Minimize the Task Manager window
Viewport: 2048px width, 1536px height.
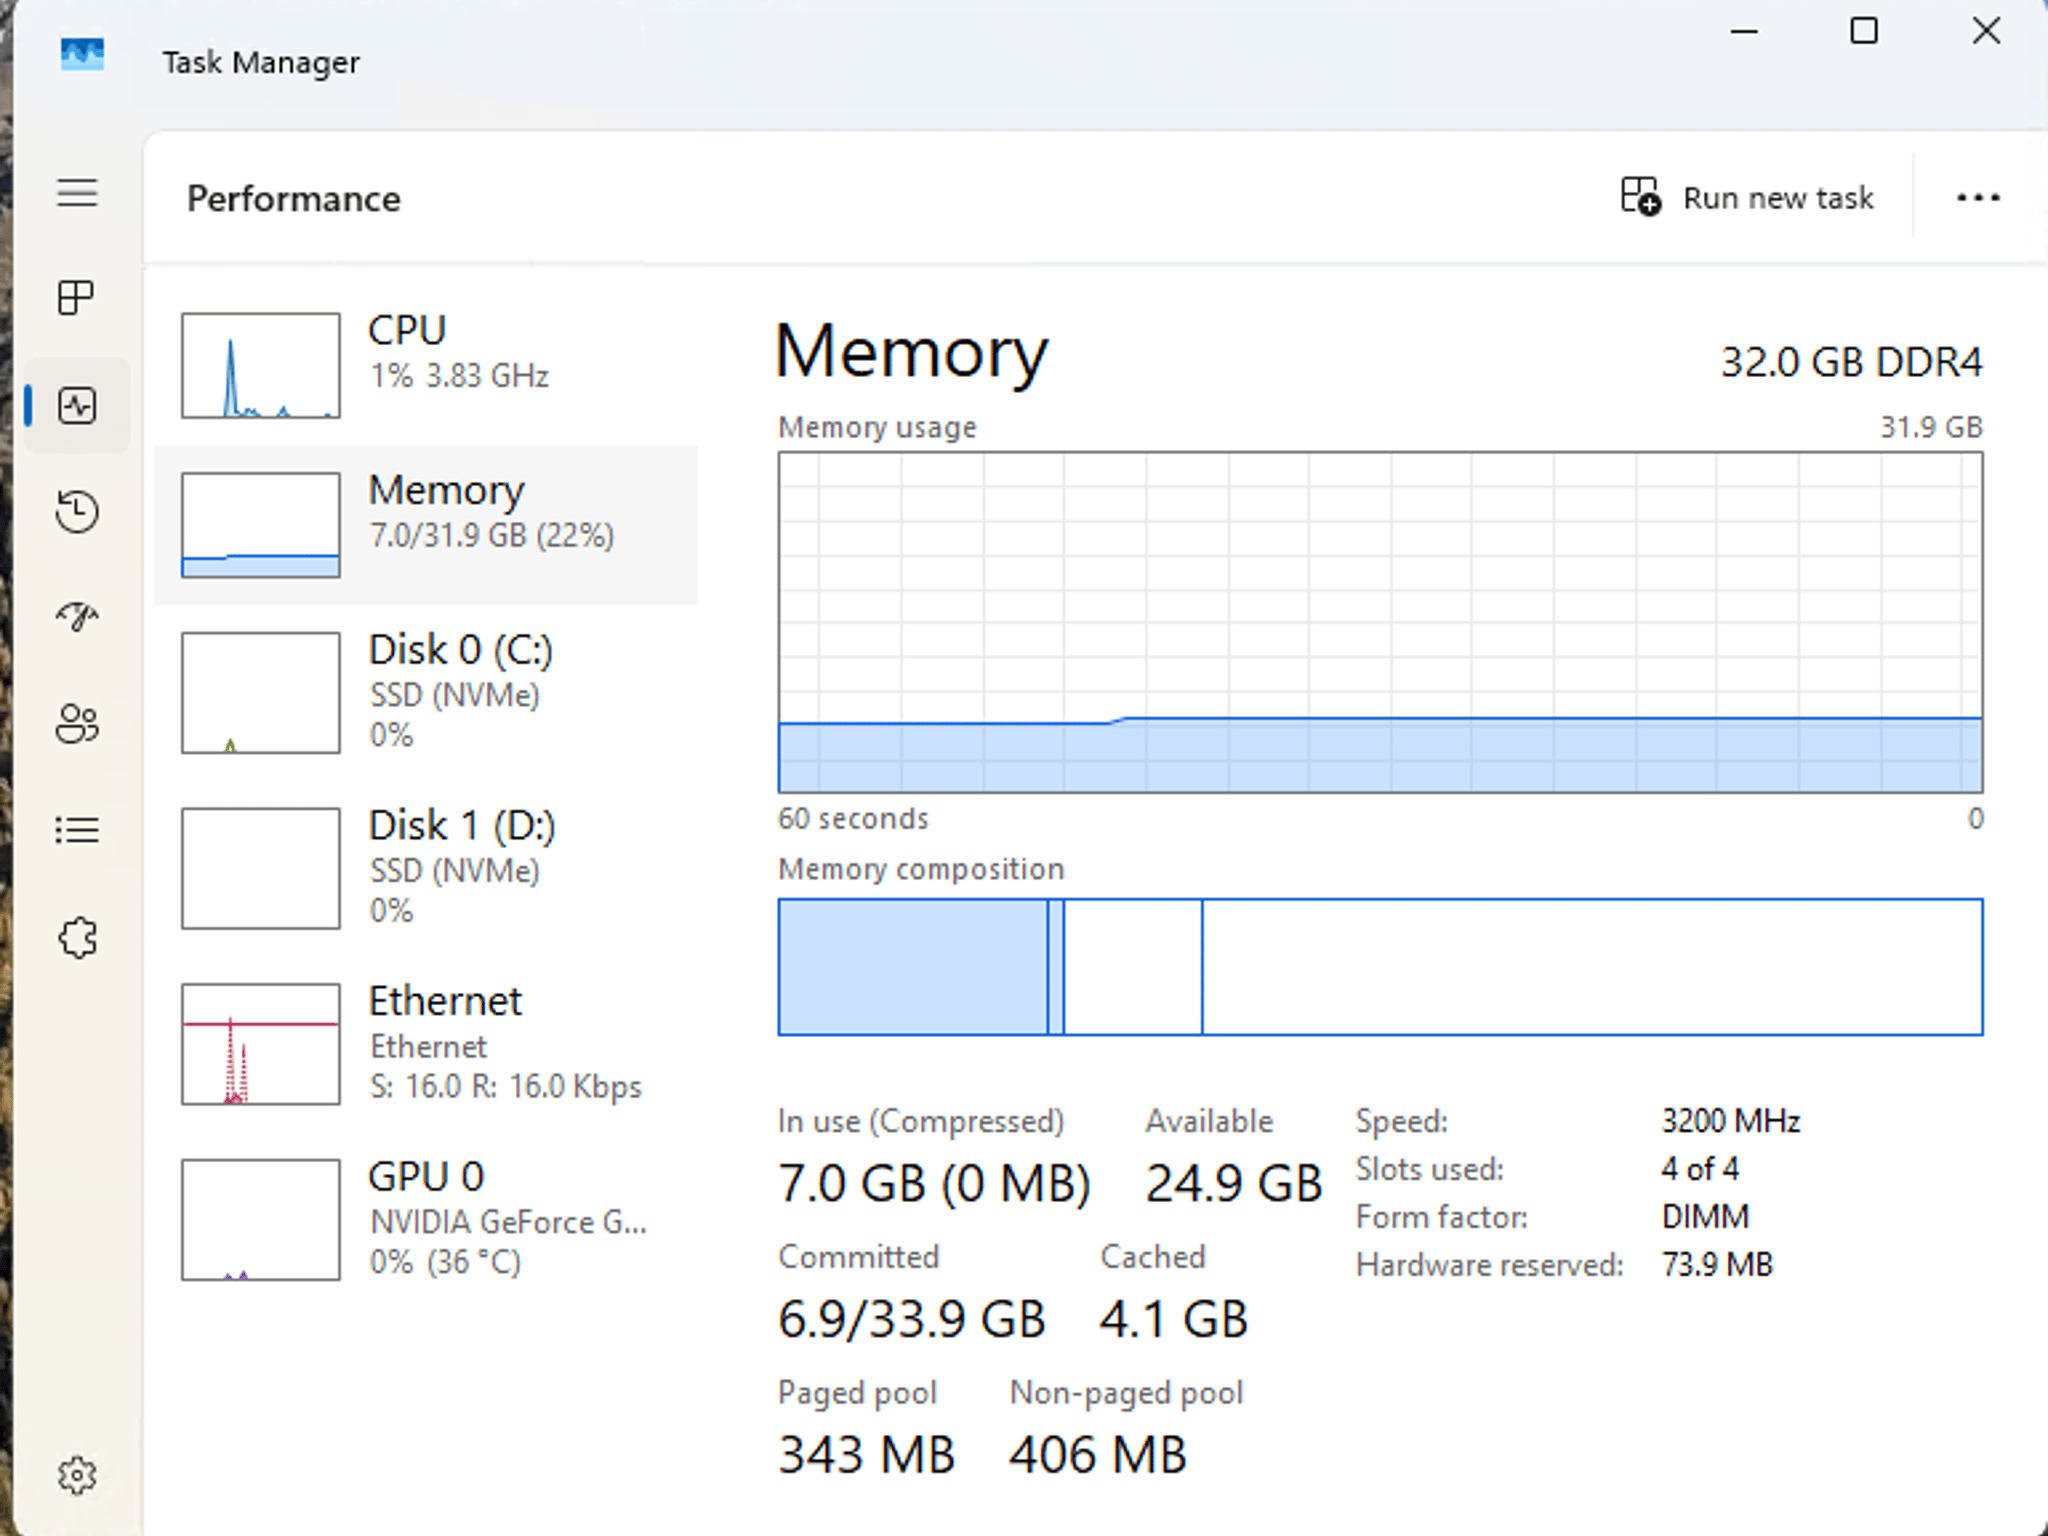tap(1744, 32)
